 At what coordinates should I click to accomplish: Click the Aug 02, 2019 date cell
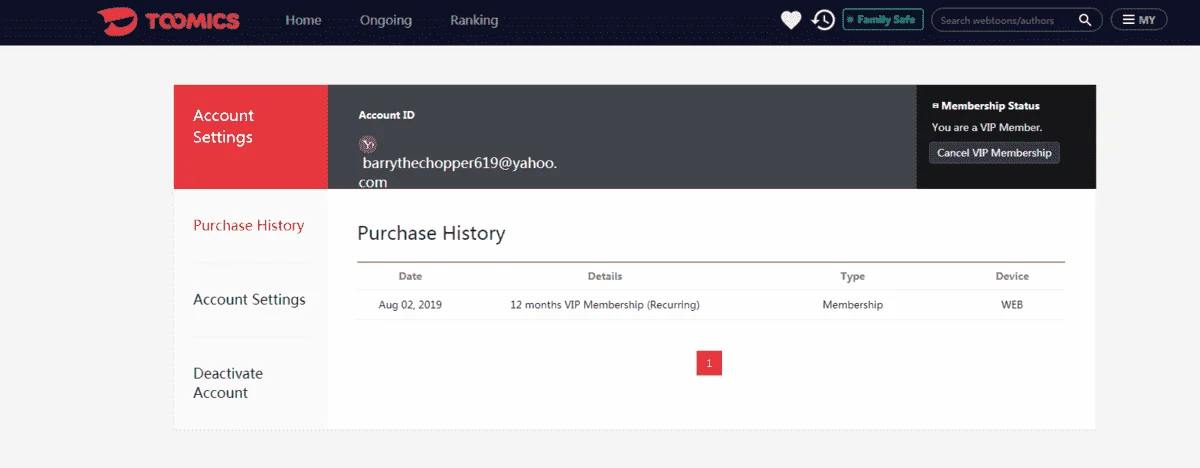pos(410,305)
